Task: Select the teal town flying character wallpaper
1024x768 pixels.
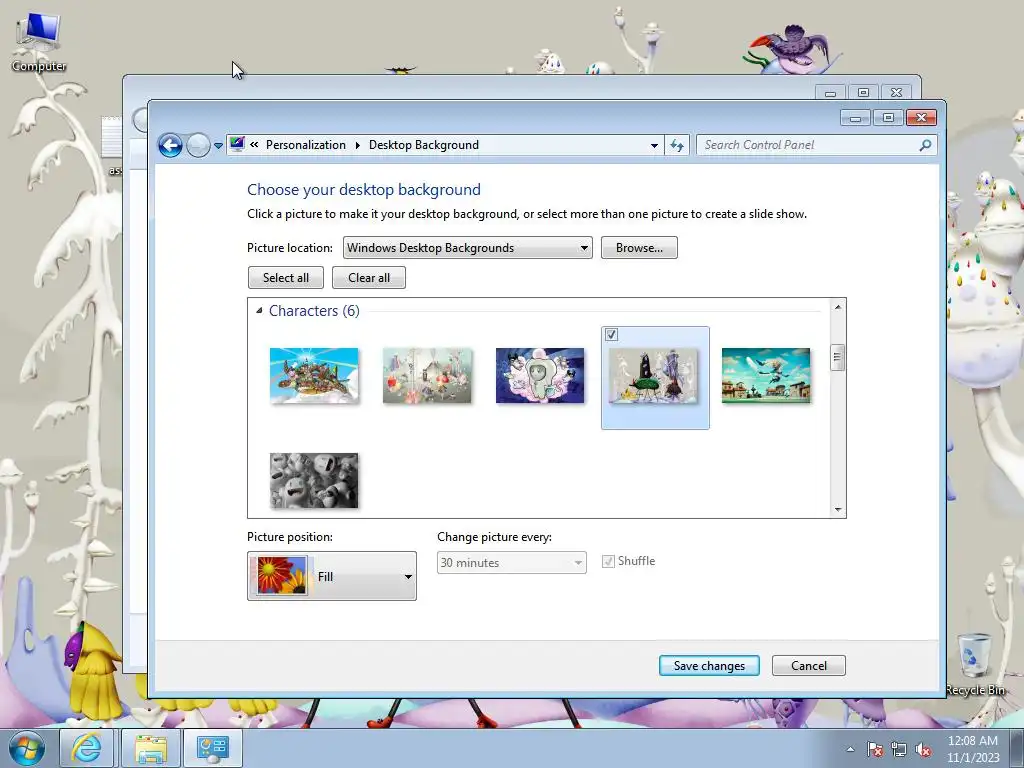Action: [766, 376]
